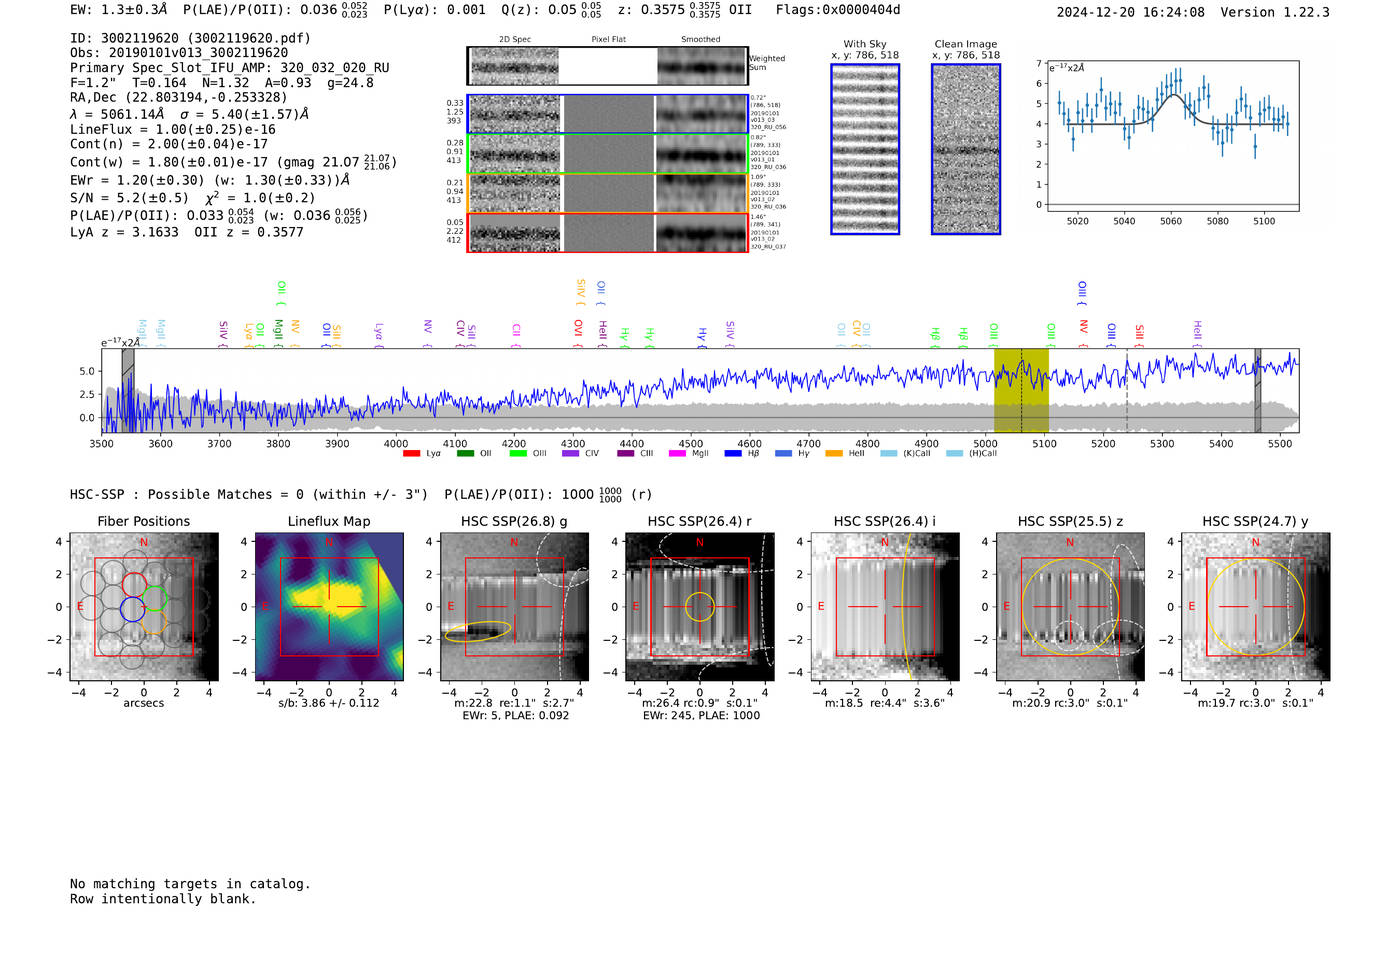This screenshot has width=1400, height=953.
Task: Open the Lineflux Map thumbnail
Action: 329,607
